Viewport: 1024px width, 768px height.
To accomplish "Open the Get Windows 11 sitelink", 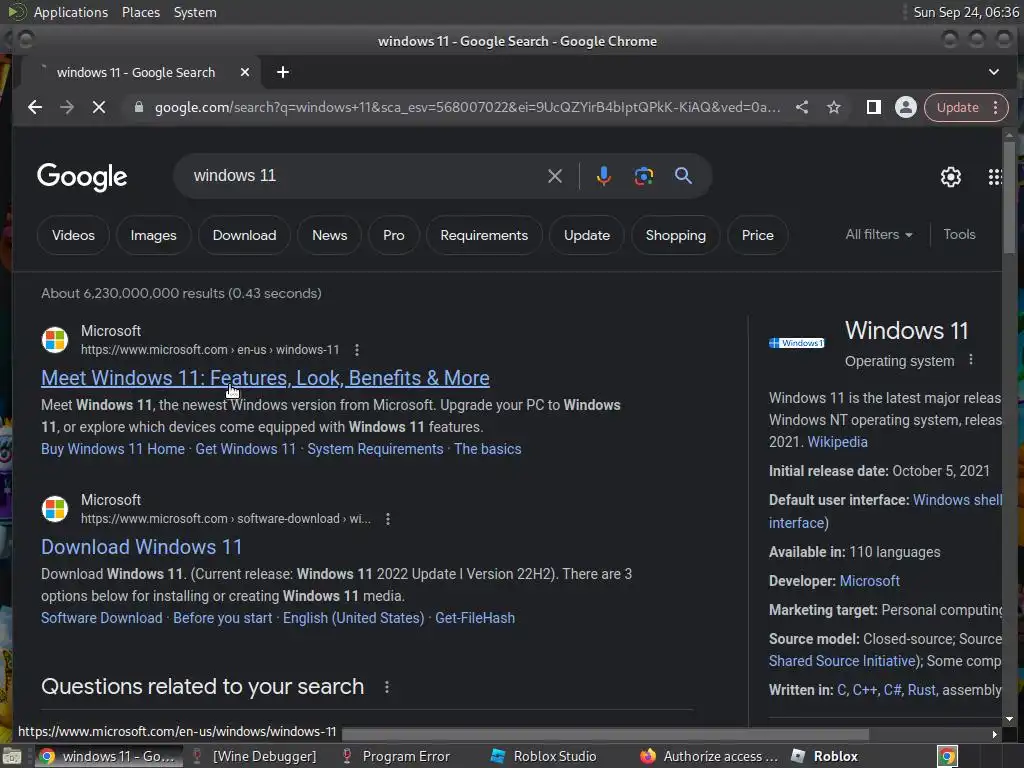I will point(246,449).
